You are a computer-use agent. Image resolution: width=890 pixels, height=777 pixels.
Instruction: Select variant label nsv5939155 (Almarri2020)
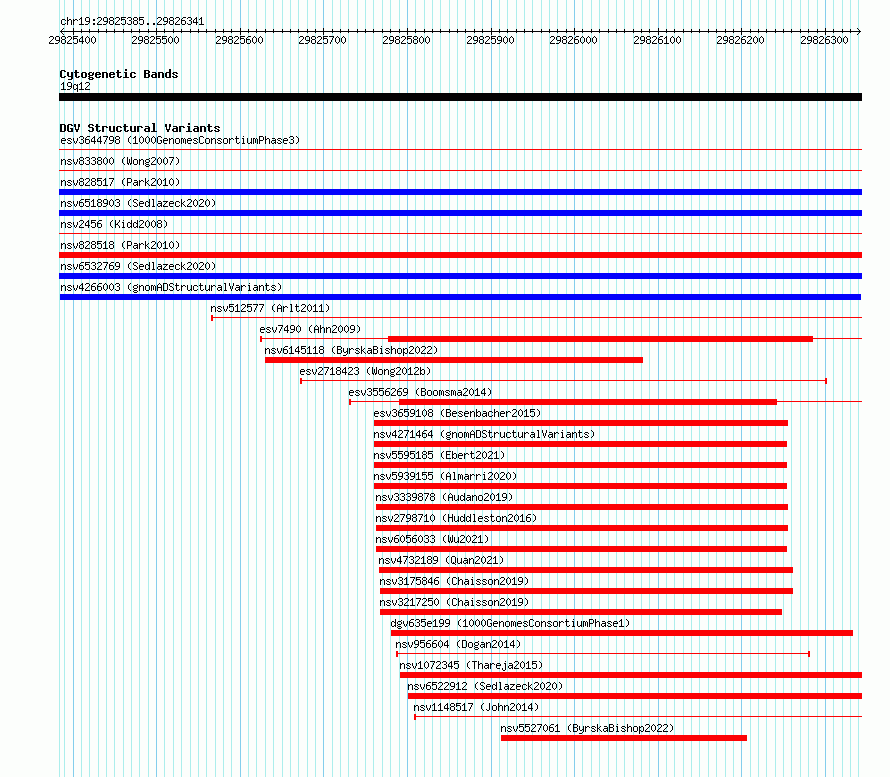(445, 476)
